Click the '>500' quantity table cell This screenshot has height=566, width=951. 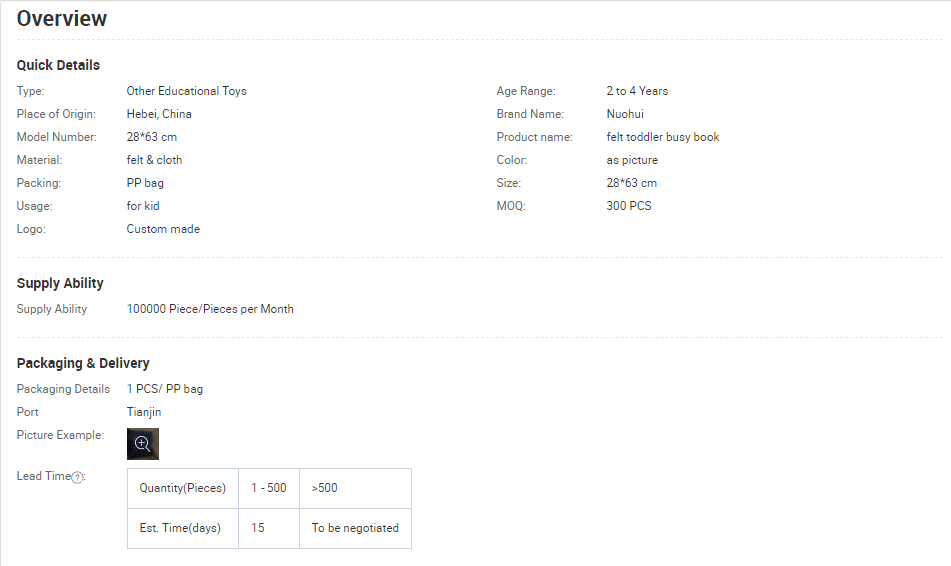pos(355,488)
